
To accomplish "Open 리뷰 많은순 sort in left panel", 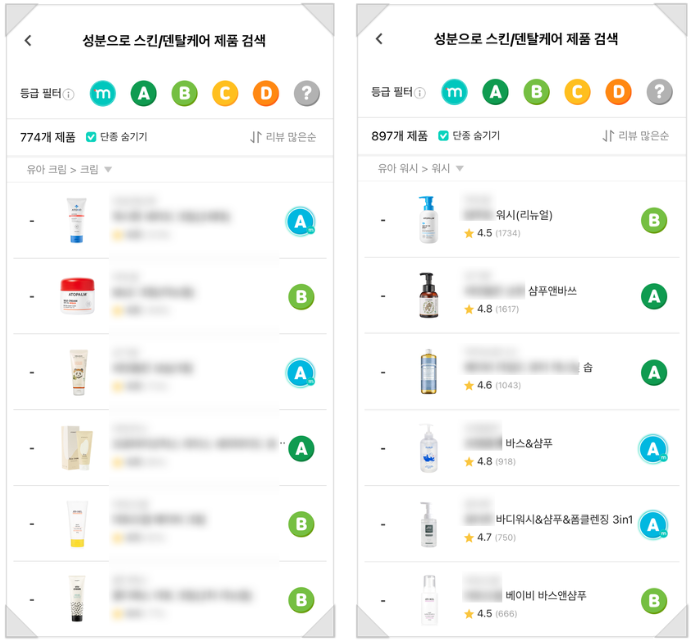I will pos(283,136).
